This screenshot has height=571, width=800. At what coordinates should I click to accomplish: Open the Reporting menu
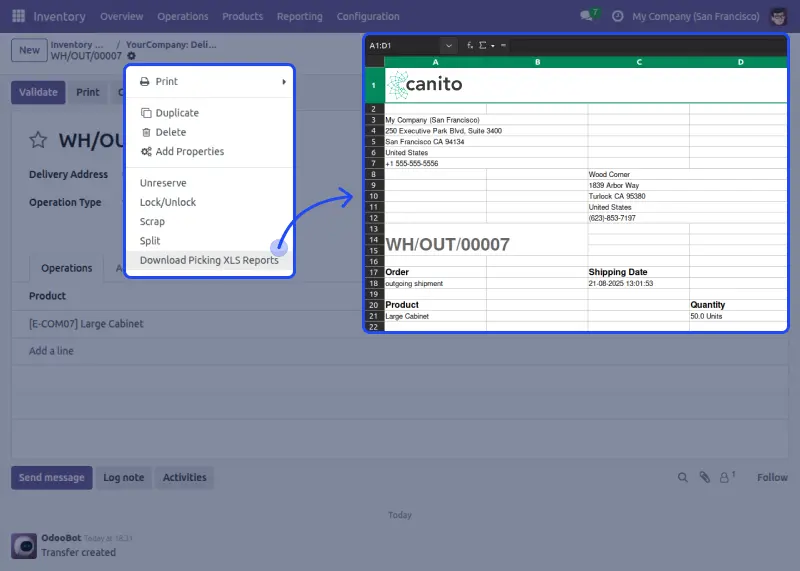point(299,16)
